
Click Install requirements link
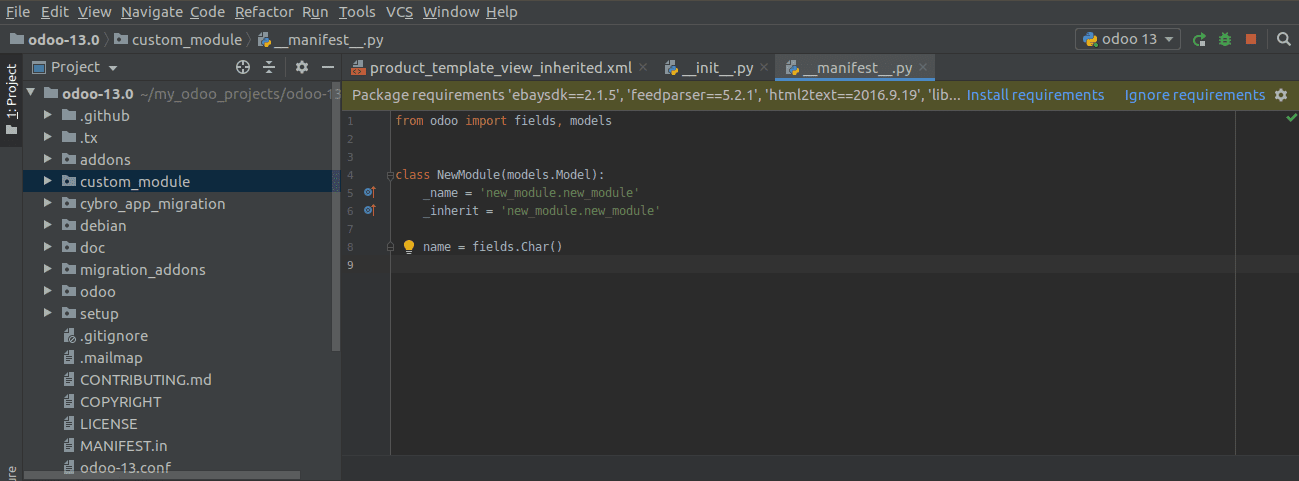tap(1035, 95)
